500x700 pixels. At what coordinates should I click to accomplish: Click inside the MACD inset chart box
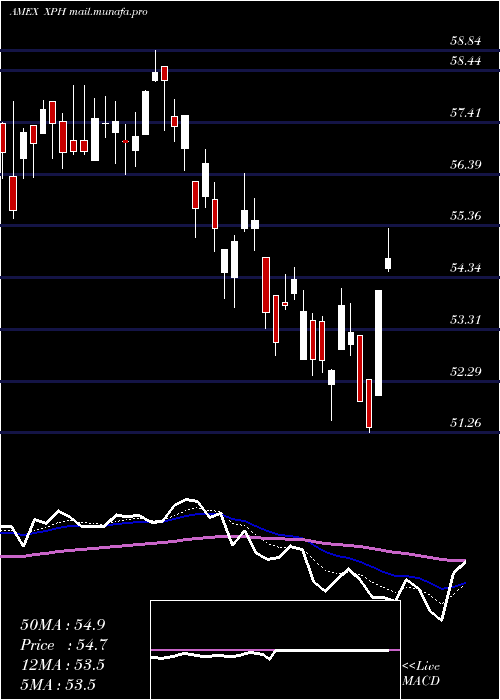tap(275, 650)
